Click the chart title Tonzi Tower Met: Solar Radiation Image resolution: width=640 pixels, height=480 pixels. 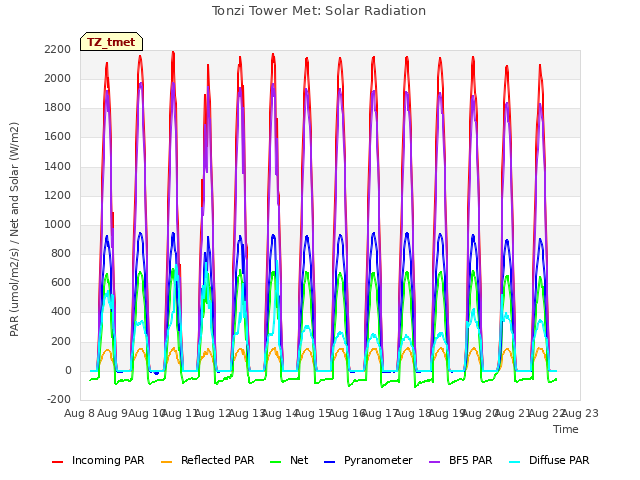319,11
